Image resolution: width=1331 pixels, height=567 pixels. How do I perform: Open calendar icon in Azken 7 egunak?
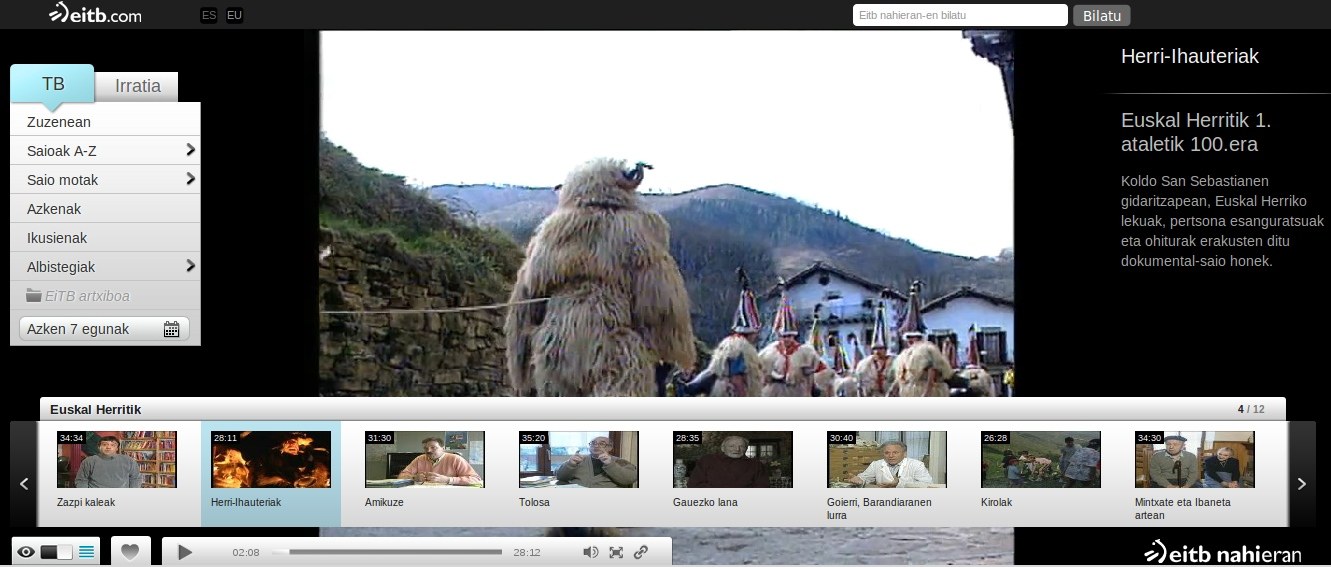click(171, 329)
